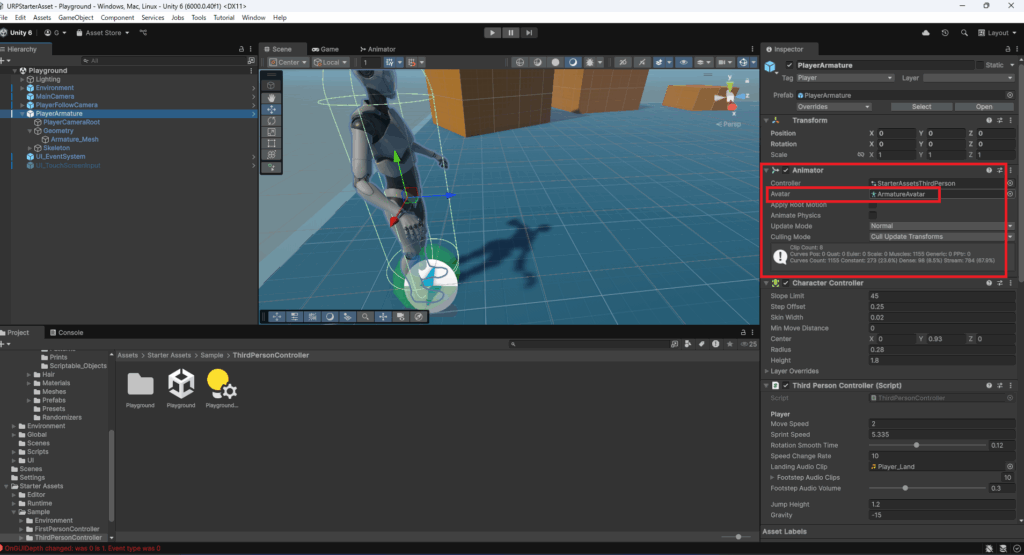Screen dimensions: 1024x555
Task: Open the Local handle rotation dropdown
Action: (x=330, y=63)
